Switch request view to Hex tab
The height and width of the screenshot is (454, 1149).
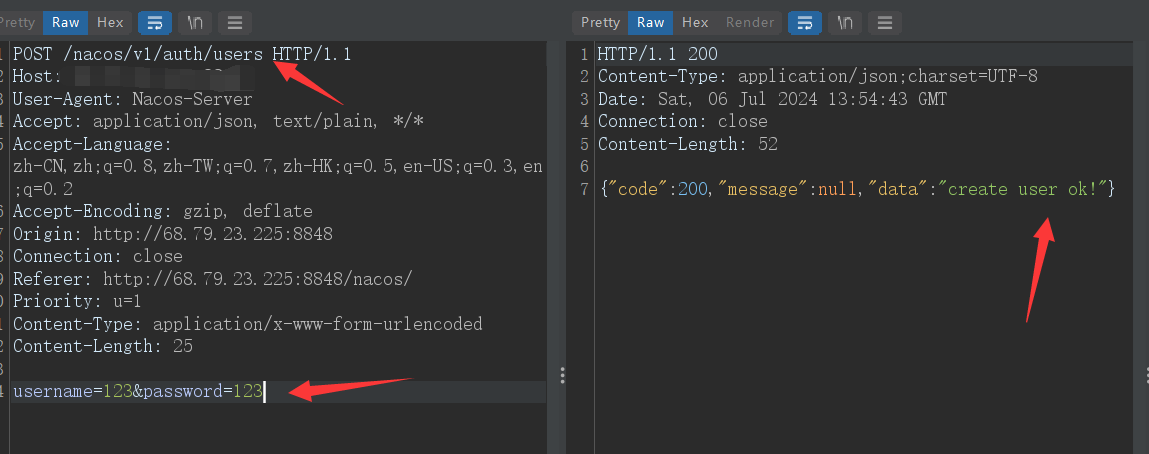111,23
